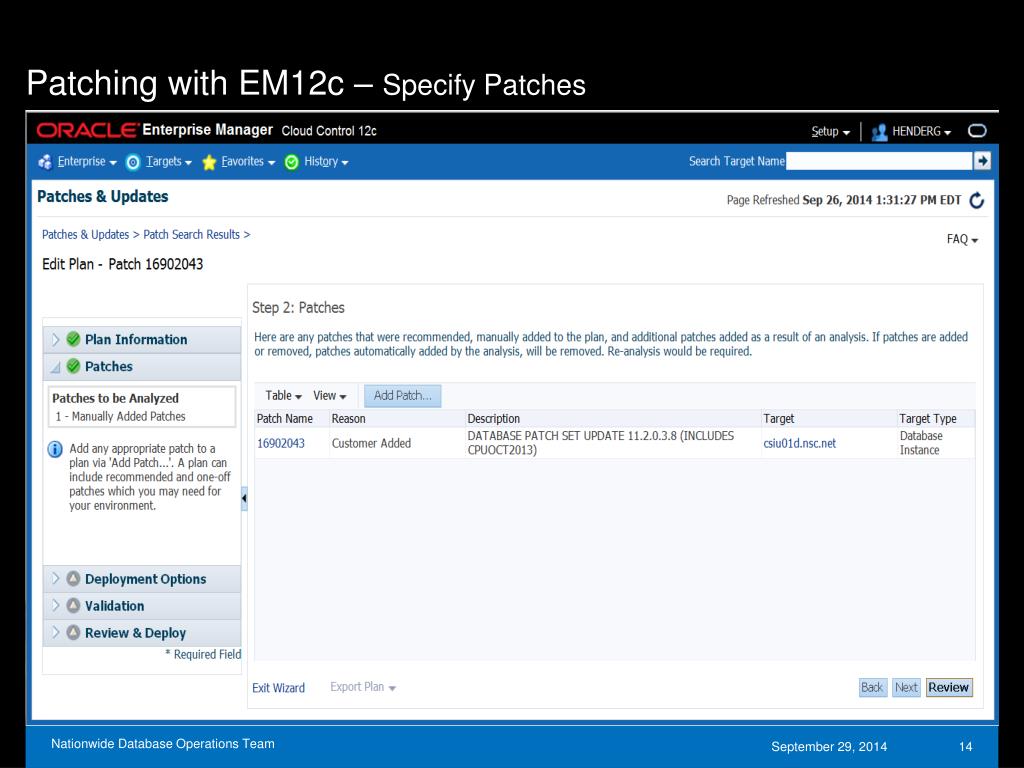Click the Target Type column header
The width and height of the screenshot is (1024, 768).
(x=927, y=419)
